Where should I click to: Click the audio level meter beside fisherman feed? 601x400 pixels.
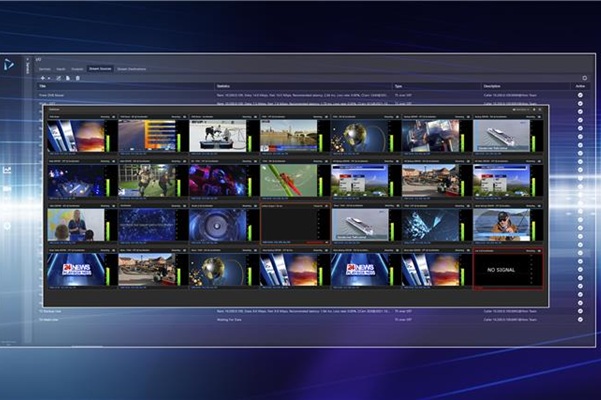point(534,231)
